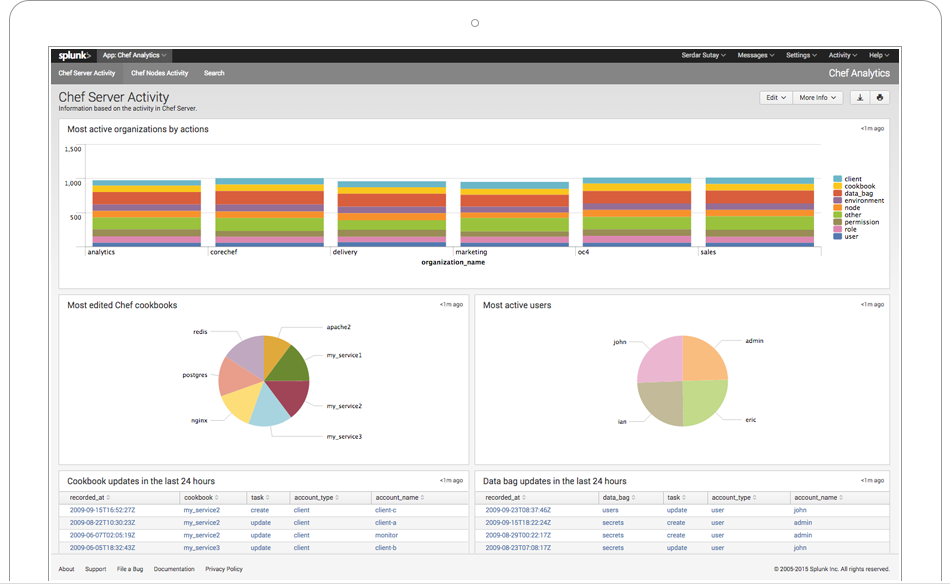Expand the Messages menu
This screenshot has width=950, height=584.
(756, 55)
